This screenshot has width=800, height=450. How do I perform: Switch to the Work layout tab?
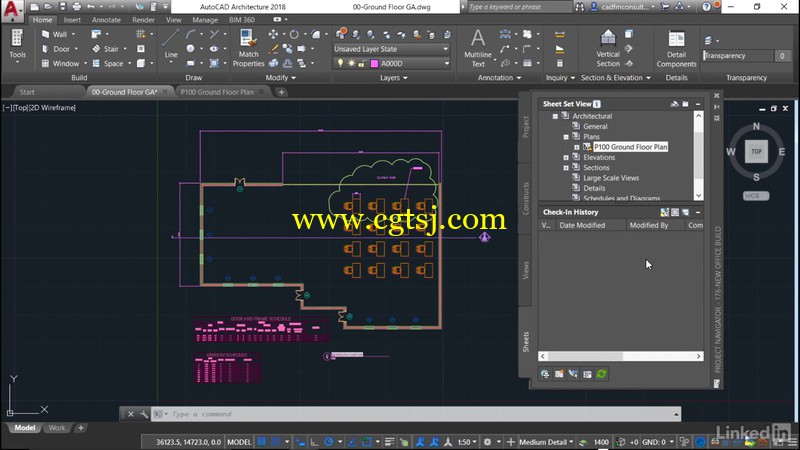click(57, 428)
